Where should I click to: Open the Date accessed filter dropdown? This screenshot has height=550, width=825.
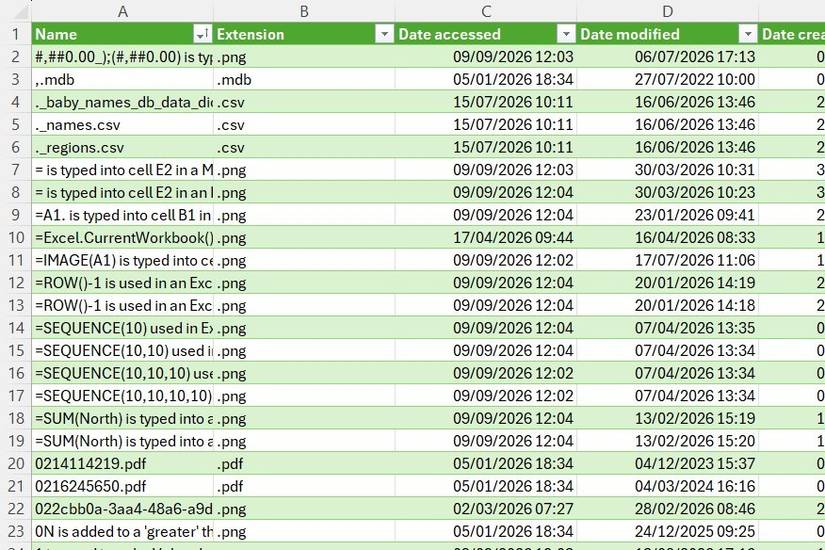pyautogui.click(x=566, y=34)
